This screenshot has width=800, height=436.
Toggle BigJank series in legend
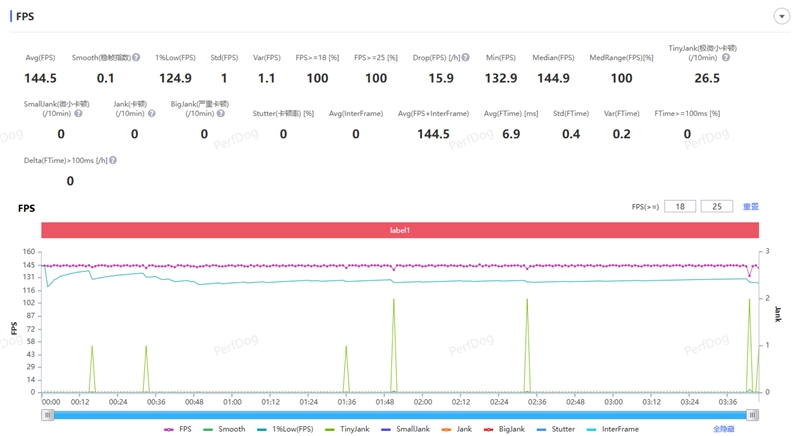tap(503, 429)
